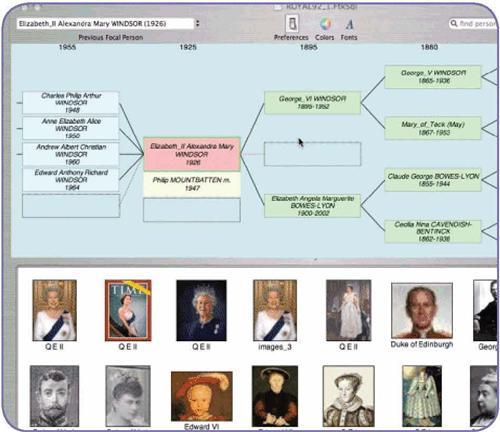Select George VI WINDSOR box in tree
The image size is (500, 432).
pos(312,103)
